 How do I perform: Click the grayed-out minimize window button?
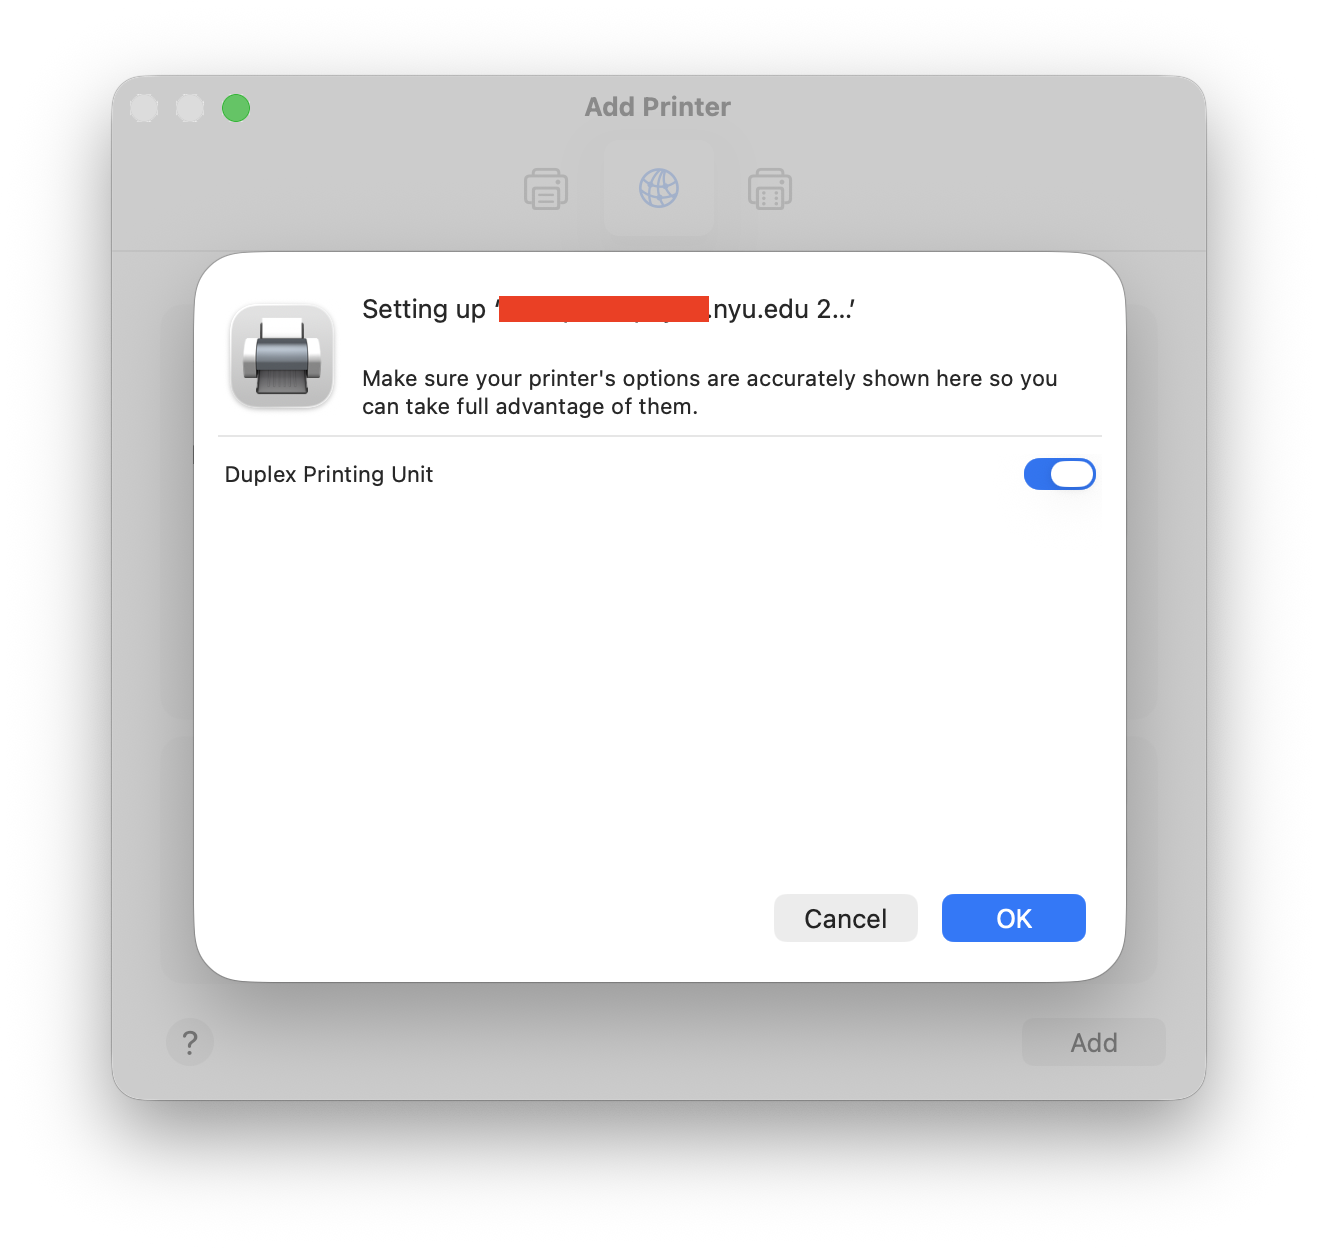click(x=190, y=108)
